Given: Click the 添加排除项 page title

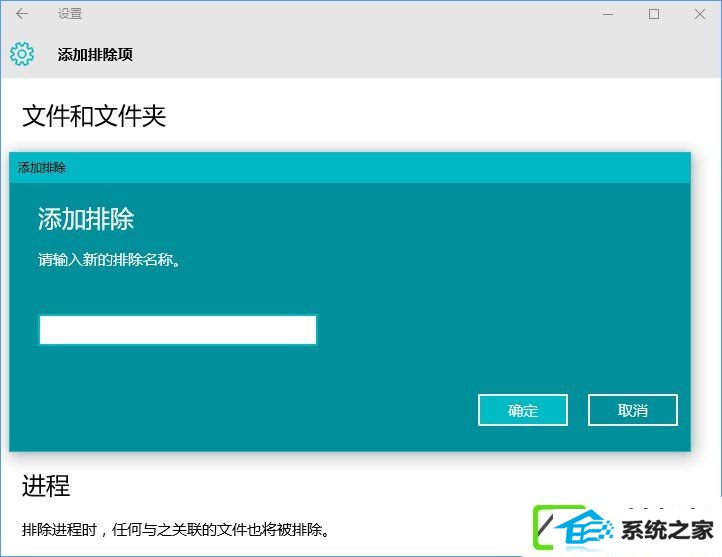Looking at the screenshot, I should pos(95,54).
